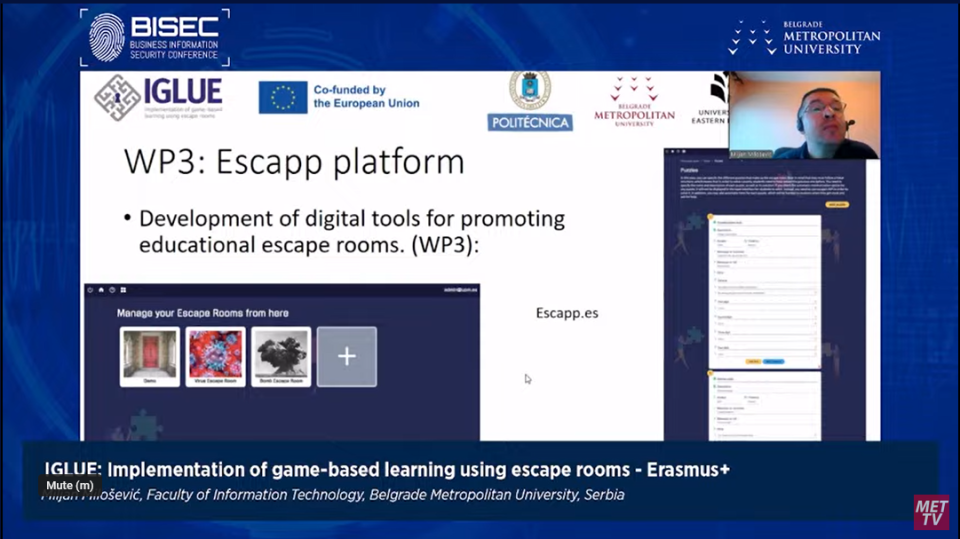Click the Escapp.es text on slide

click(567, 313)
